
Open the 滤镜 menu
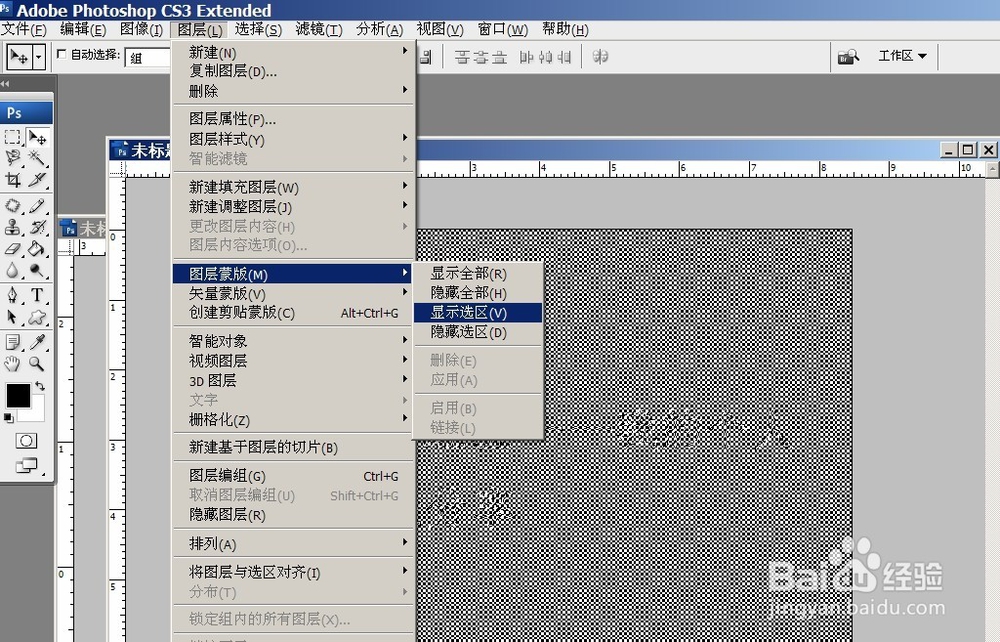(318, 29)
